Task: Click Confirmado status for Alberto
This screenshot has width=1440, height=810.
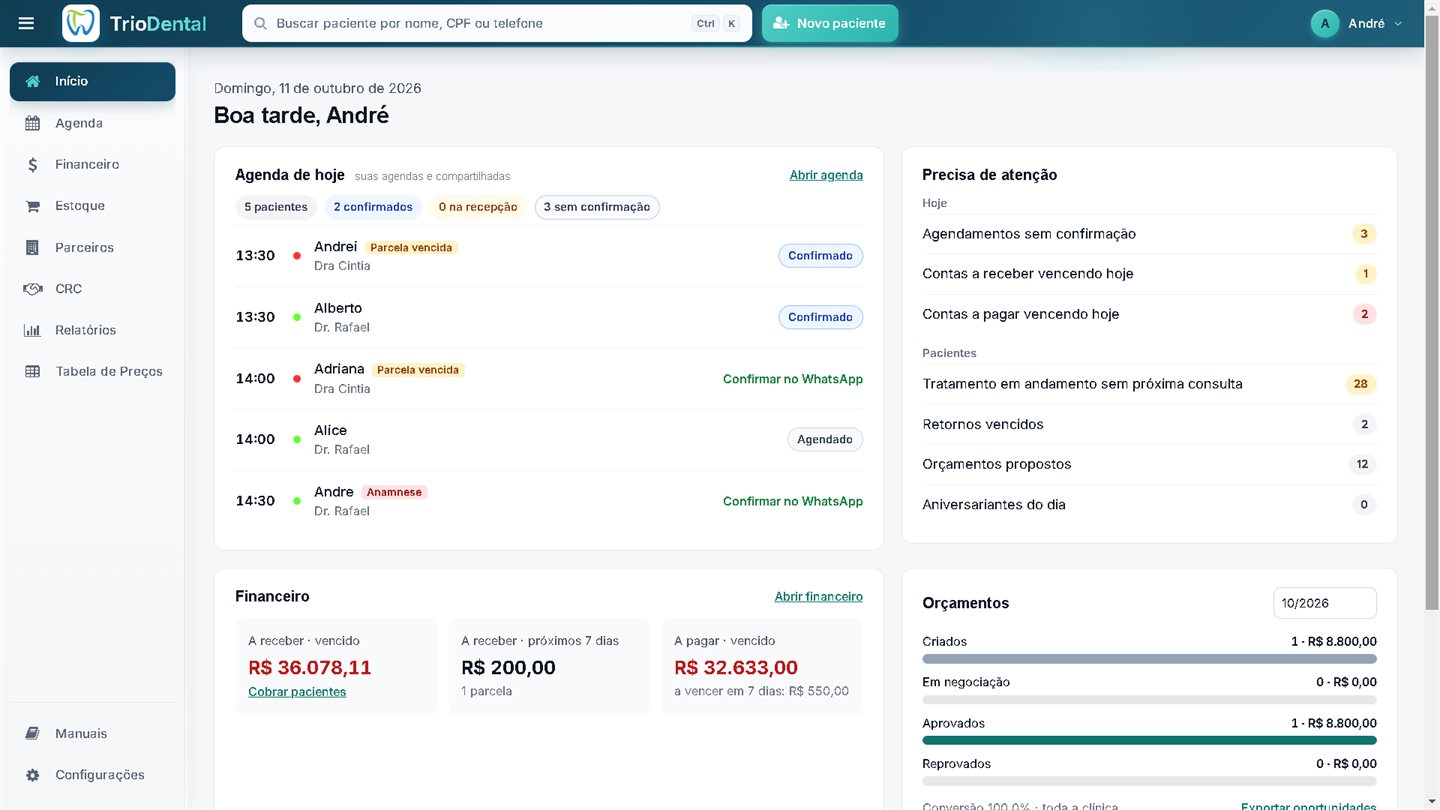Action: [x=820, y=317]
